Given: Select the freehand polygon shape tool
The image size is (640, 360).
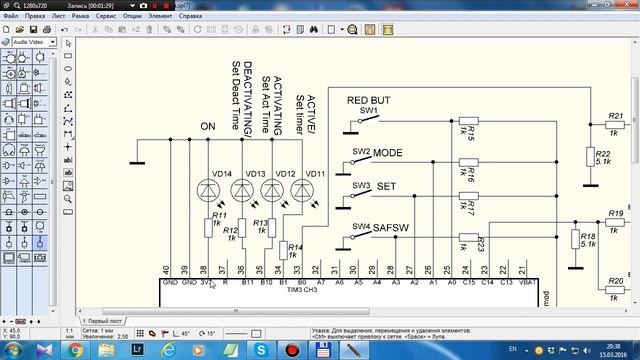Looking at the screenshot, I should [68, 82].
